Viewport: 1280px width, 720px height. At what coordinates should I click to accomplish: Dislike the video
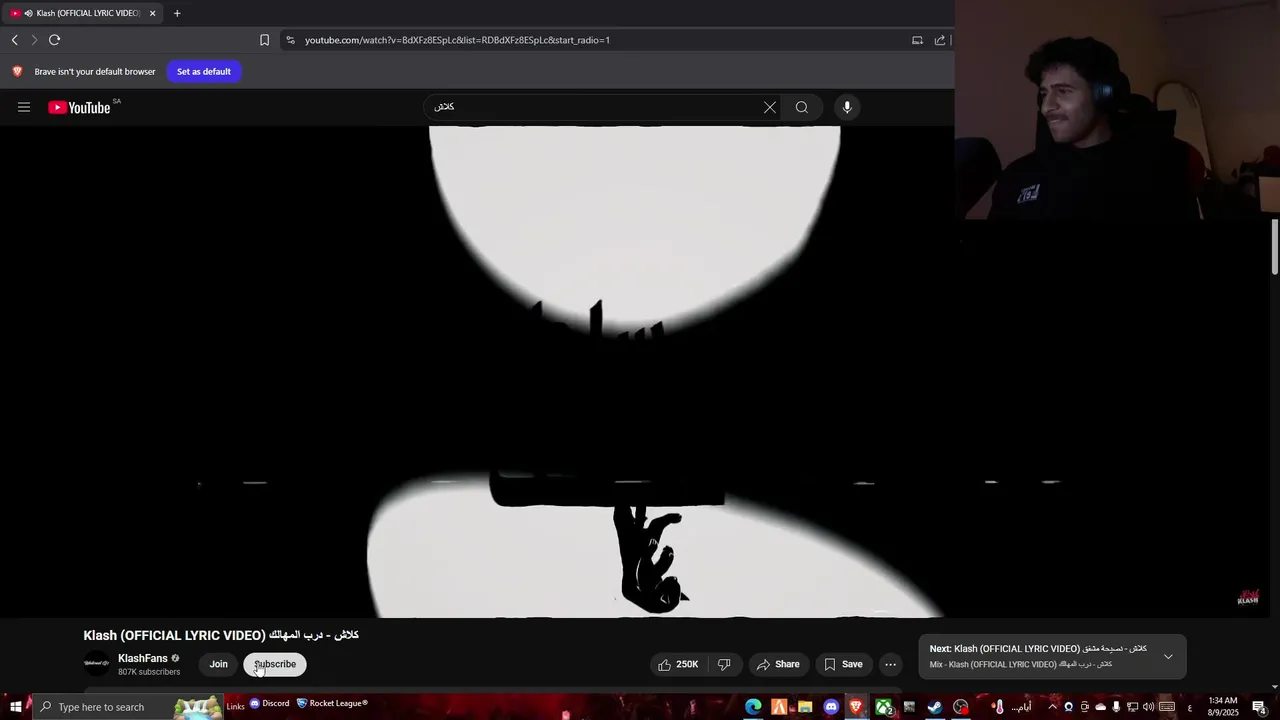(724, 664)
